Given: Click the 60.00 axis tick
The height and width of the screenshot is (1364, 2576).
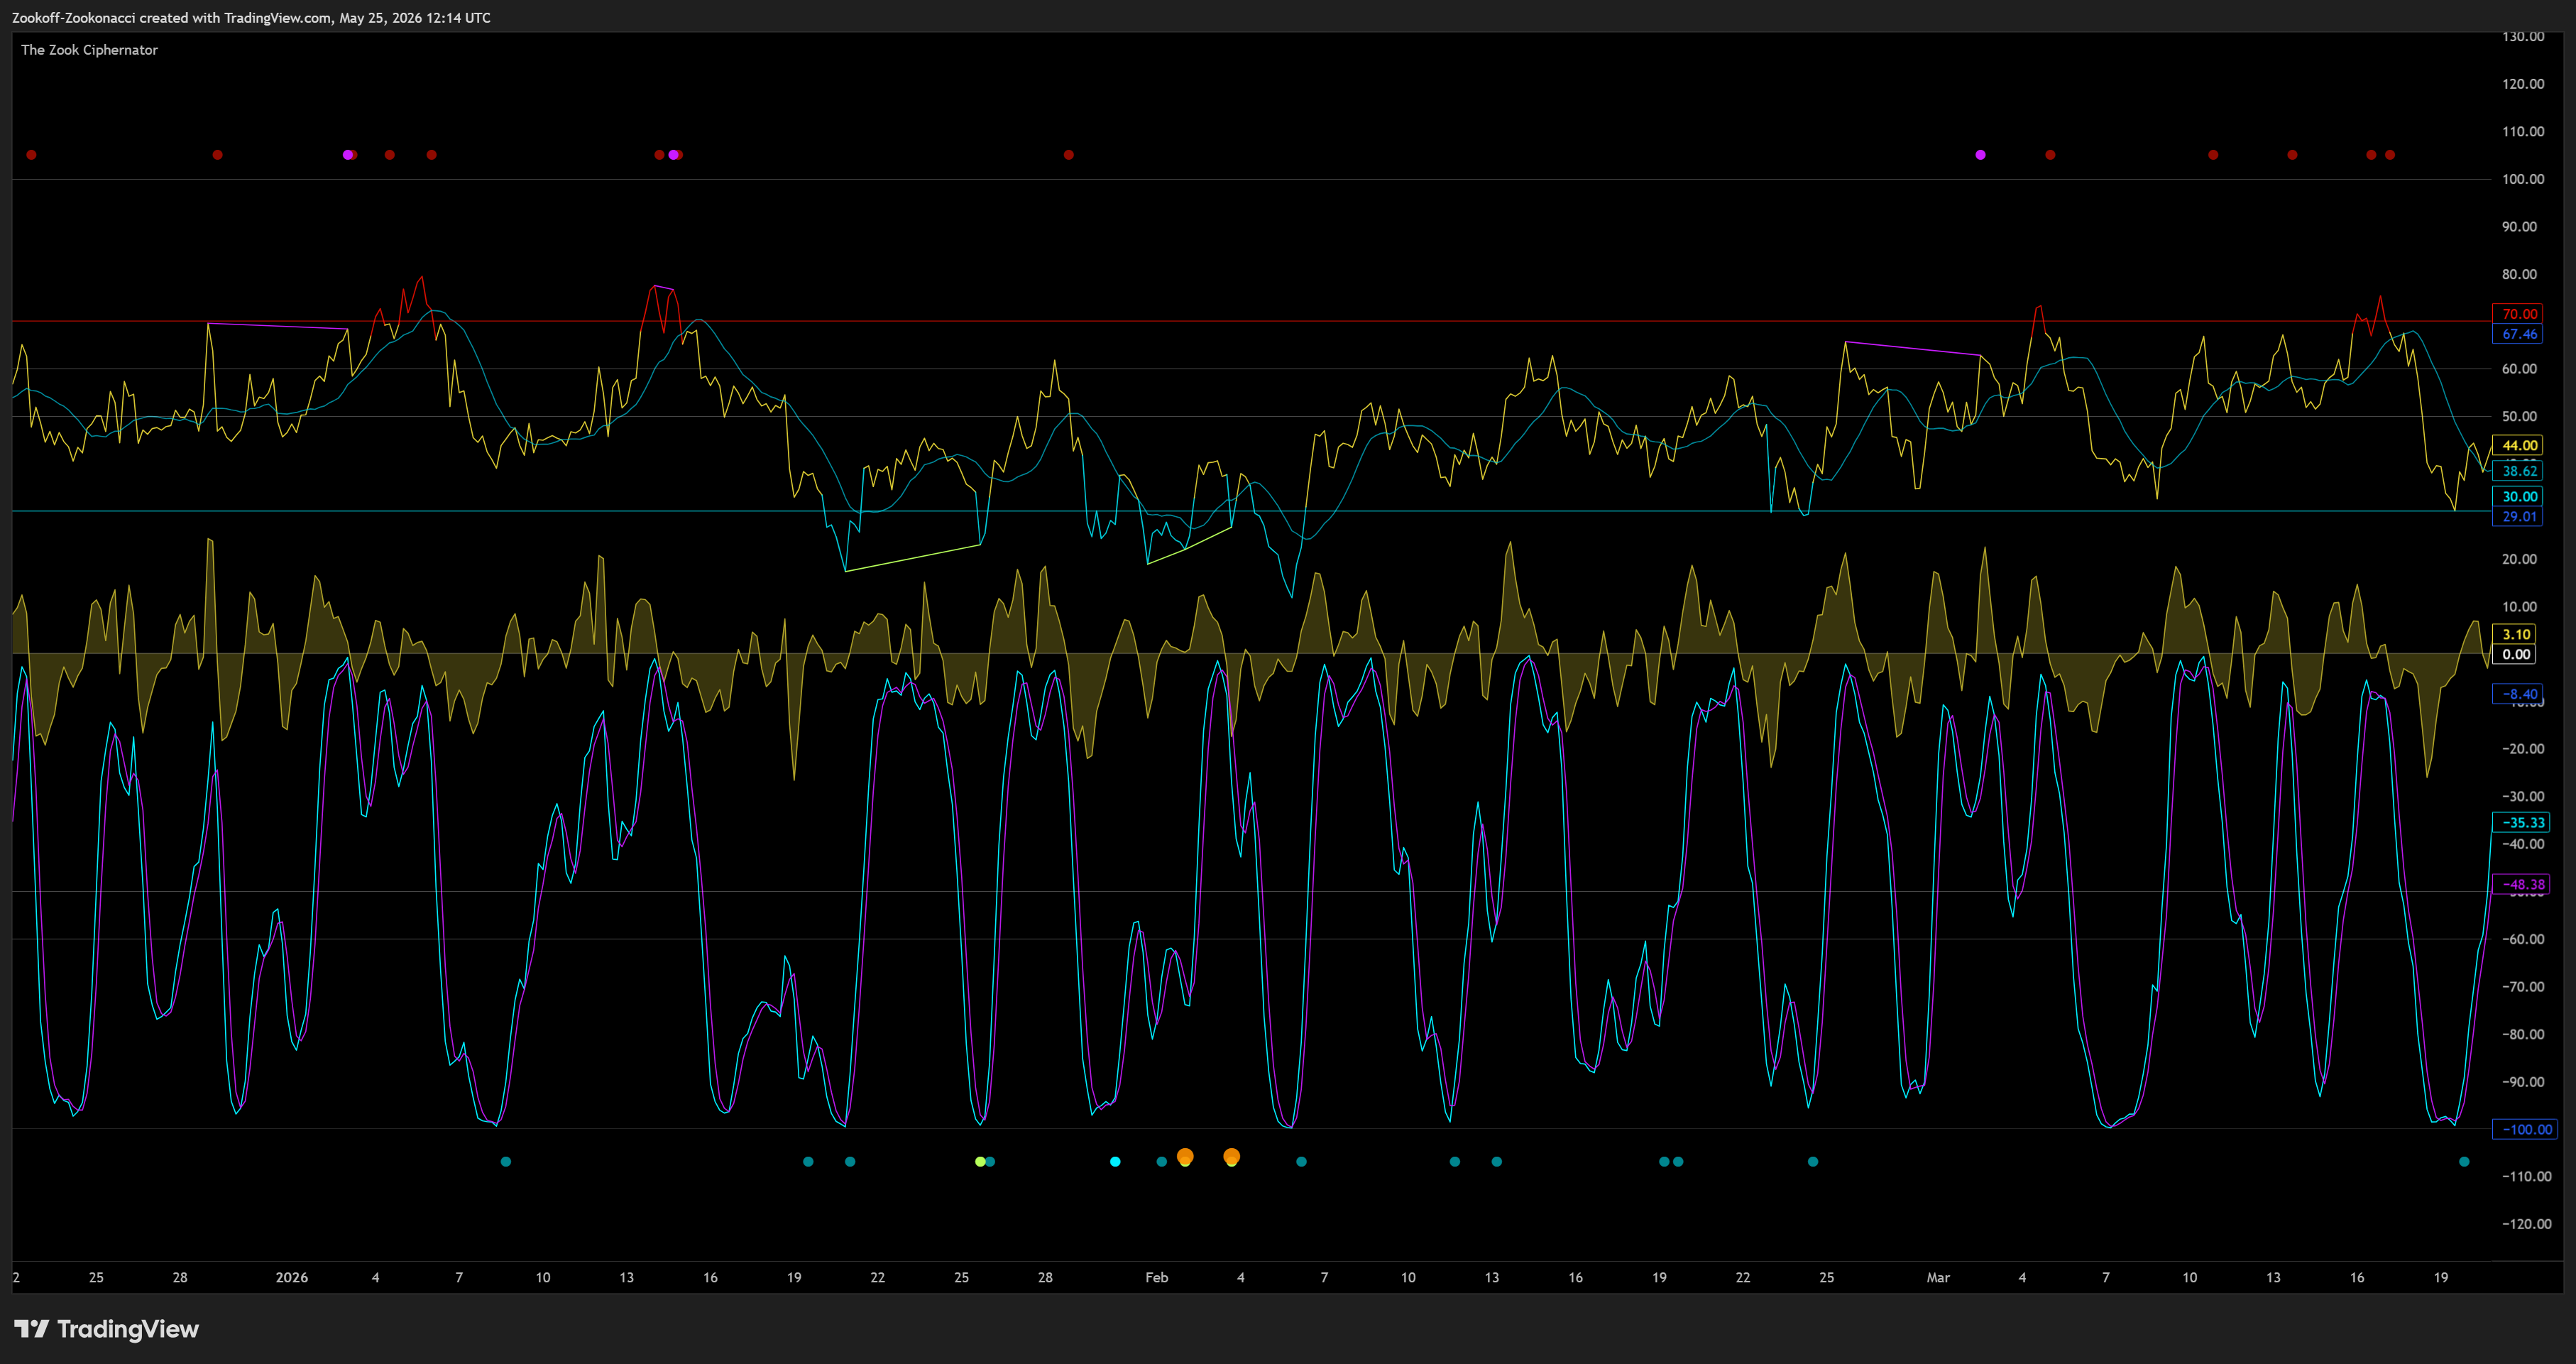Looking at the screenshot, I should (2519, 369).
